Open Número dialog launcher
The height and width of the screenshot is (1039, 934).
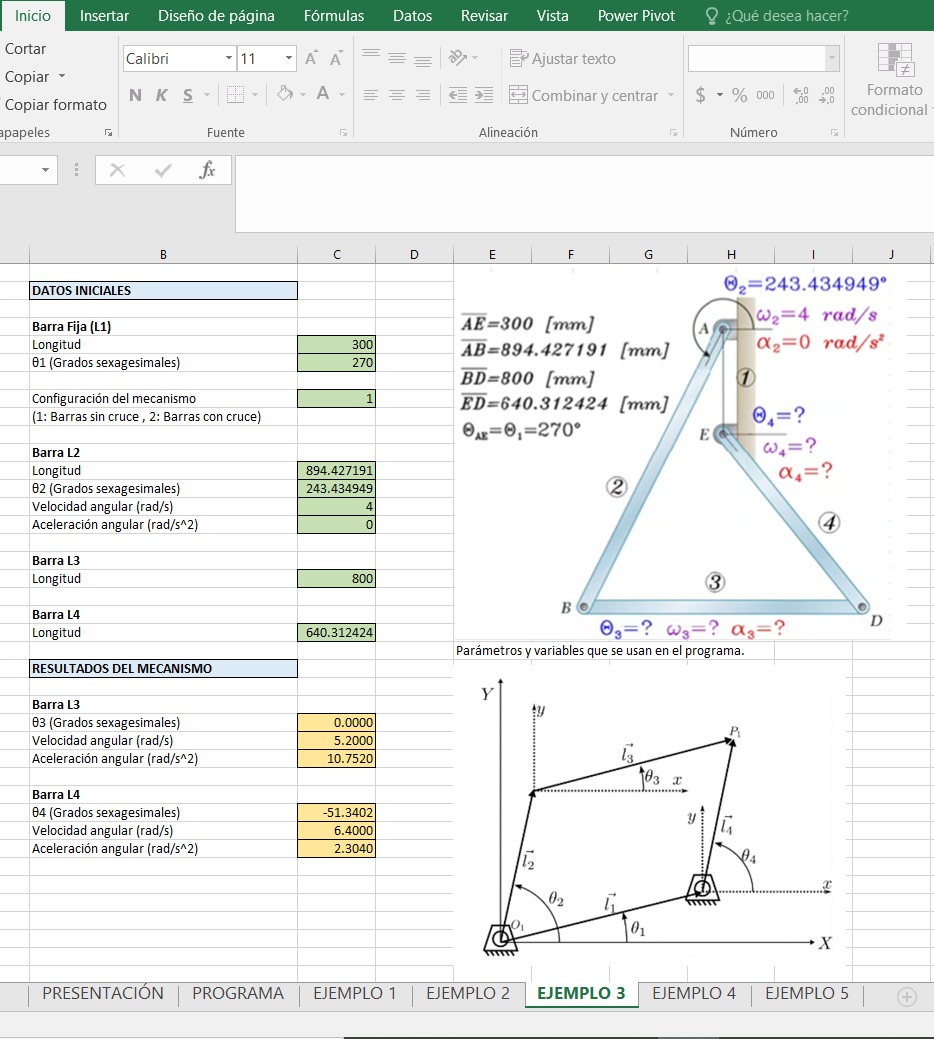pos(834,133)
